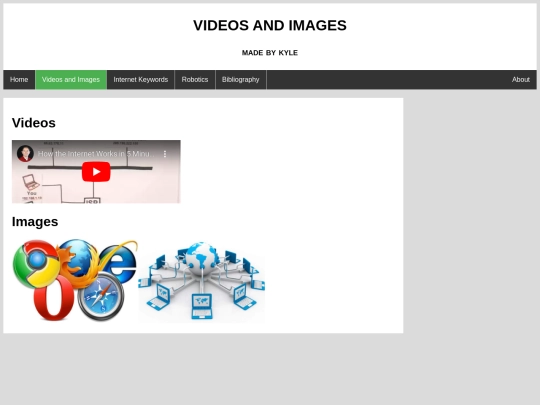Select the Videos and Images nav tab
This screenshot has width=540, height=405.
tap(71, 80)
